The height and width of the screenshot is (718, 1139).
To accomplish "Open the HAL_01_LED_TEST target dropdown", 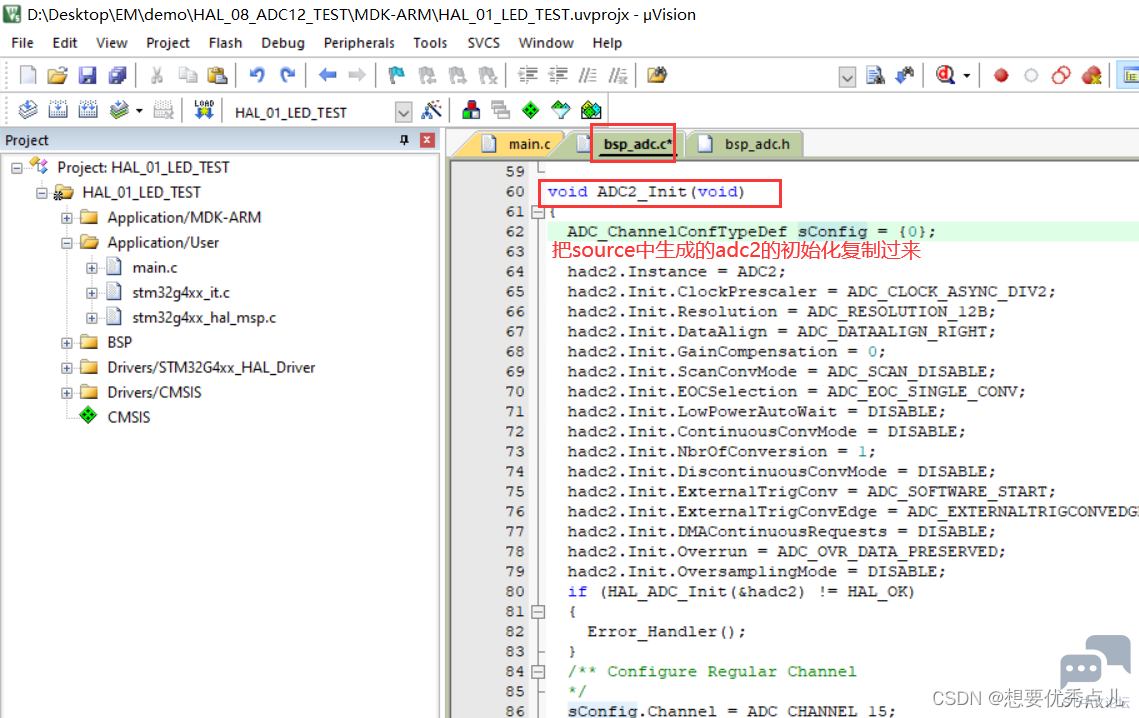I will [403, 112].
